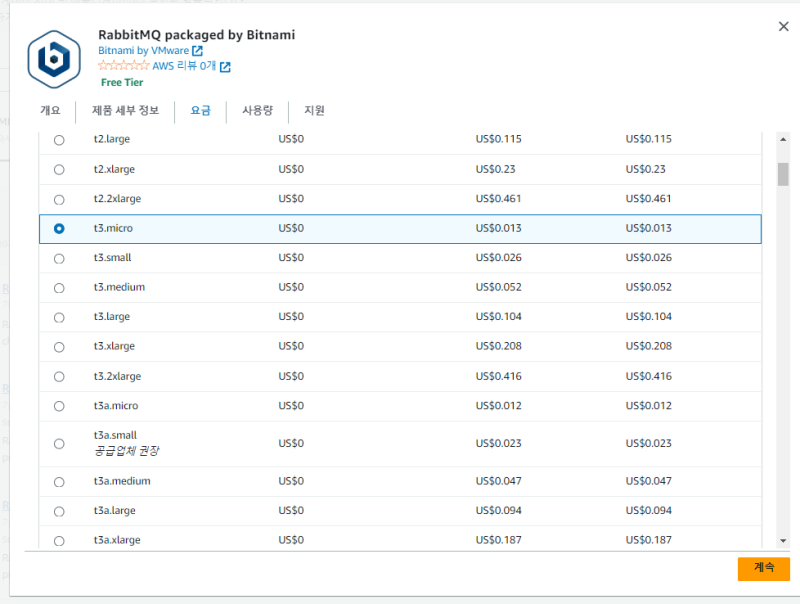The image size is (800, 604).
Task: Click the RabbitMQ packaged by Bitnami title
Action: (x=196, y=35)
